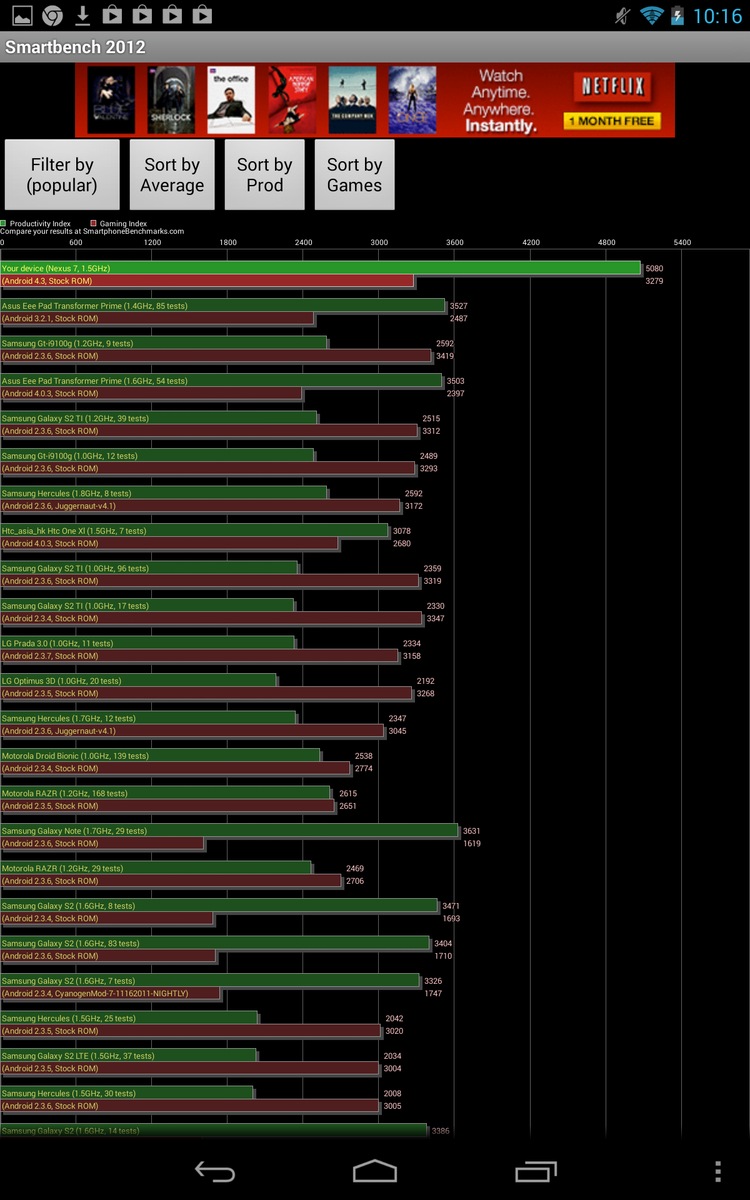The image size is (750, 1200).
Task: Select the LG Optimus 3D row
Action: [138, 681]
